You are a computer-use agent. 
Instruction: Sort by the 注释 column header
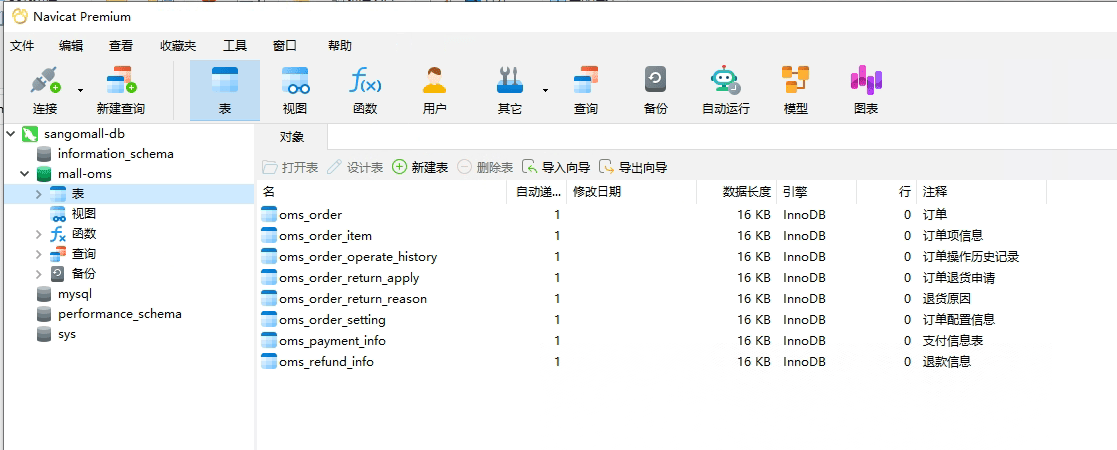coord(981,192)
